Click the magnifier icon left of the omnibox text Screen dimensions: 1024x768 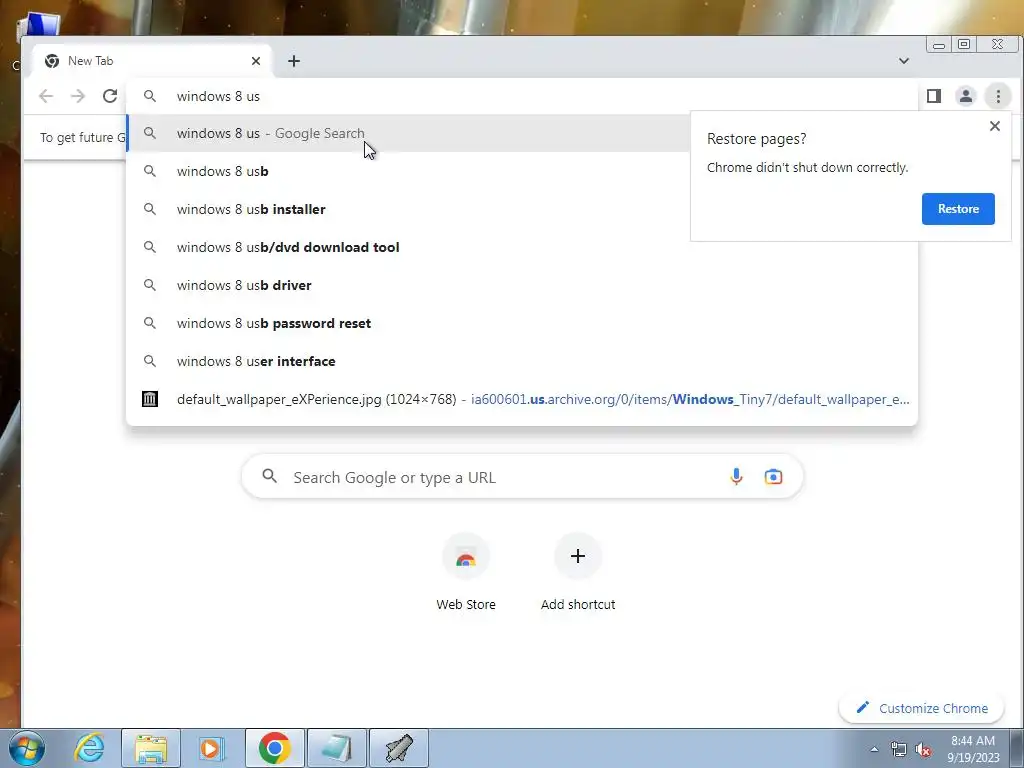150,97
